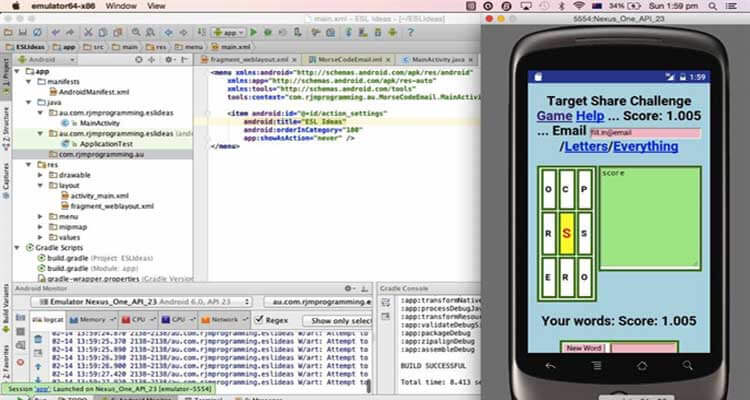This screenshot has height=400, width=750.
Task: Switch to MorseCodeEmail.iml editor tab
Action: click(x=350, y=60)
